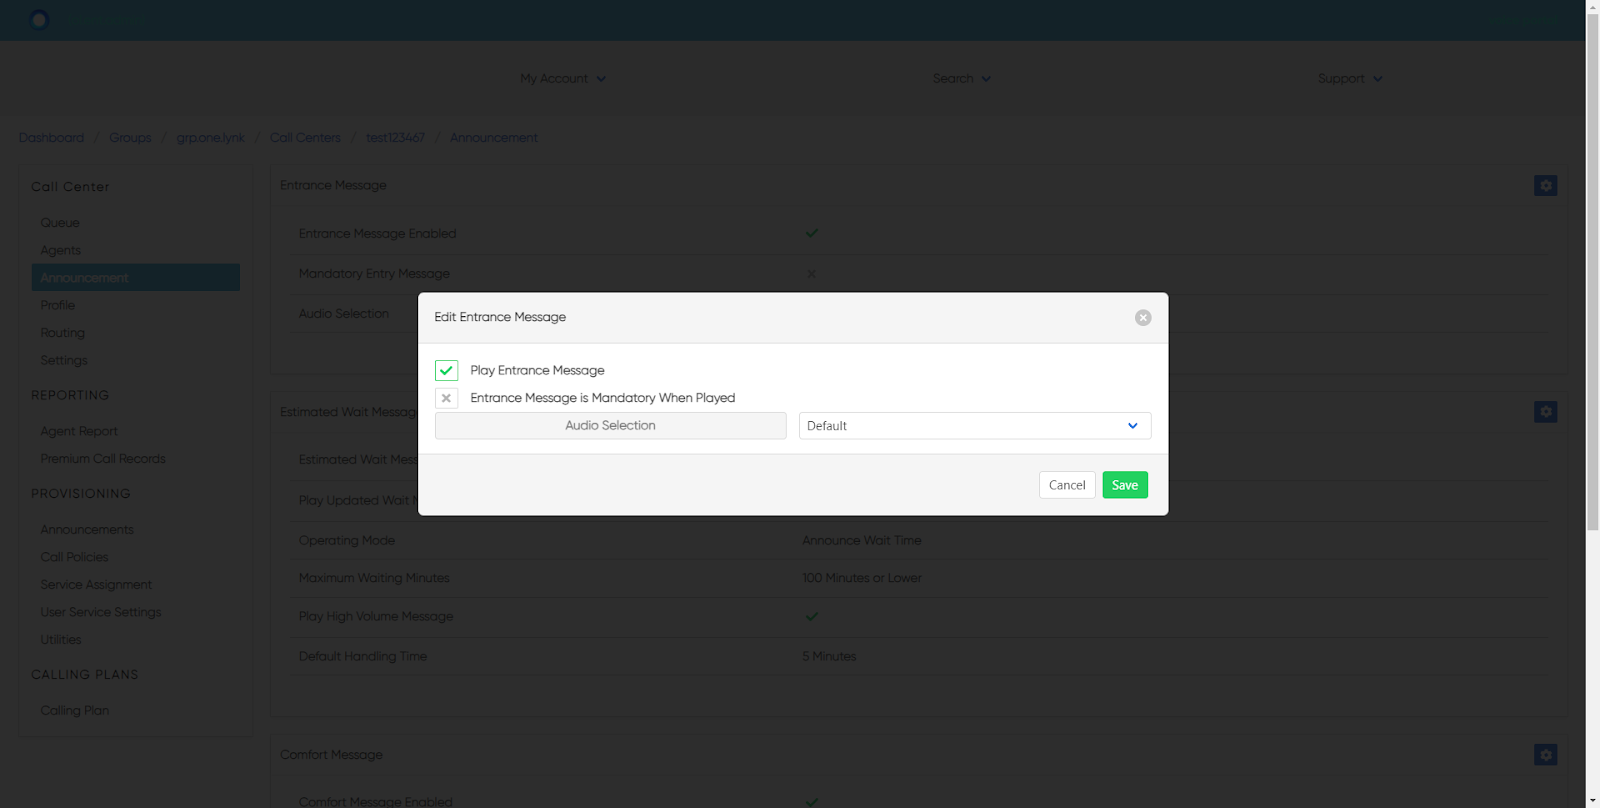Click Entrance Message Enabled check mark

[812, 233]
